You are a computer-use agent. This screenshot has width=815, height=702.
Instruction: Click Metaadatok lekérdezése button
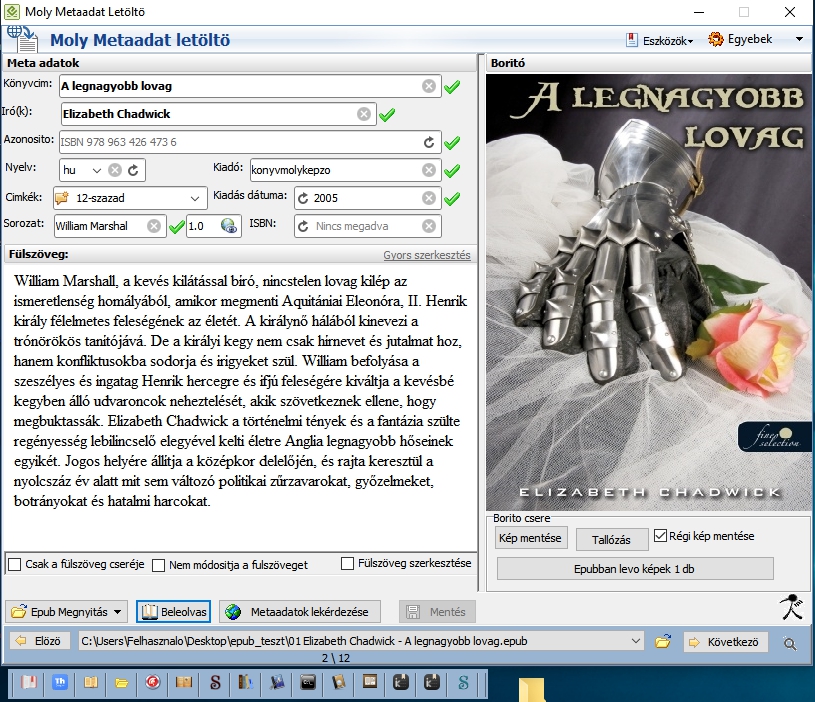(300, 612)
